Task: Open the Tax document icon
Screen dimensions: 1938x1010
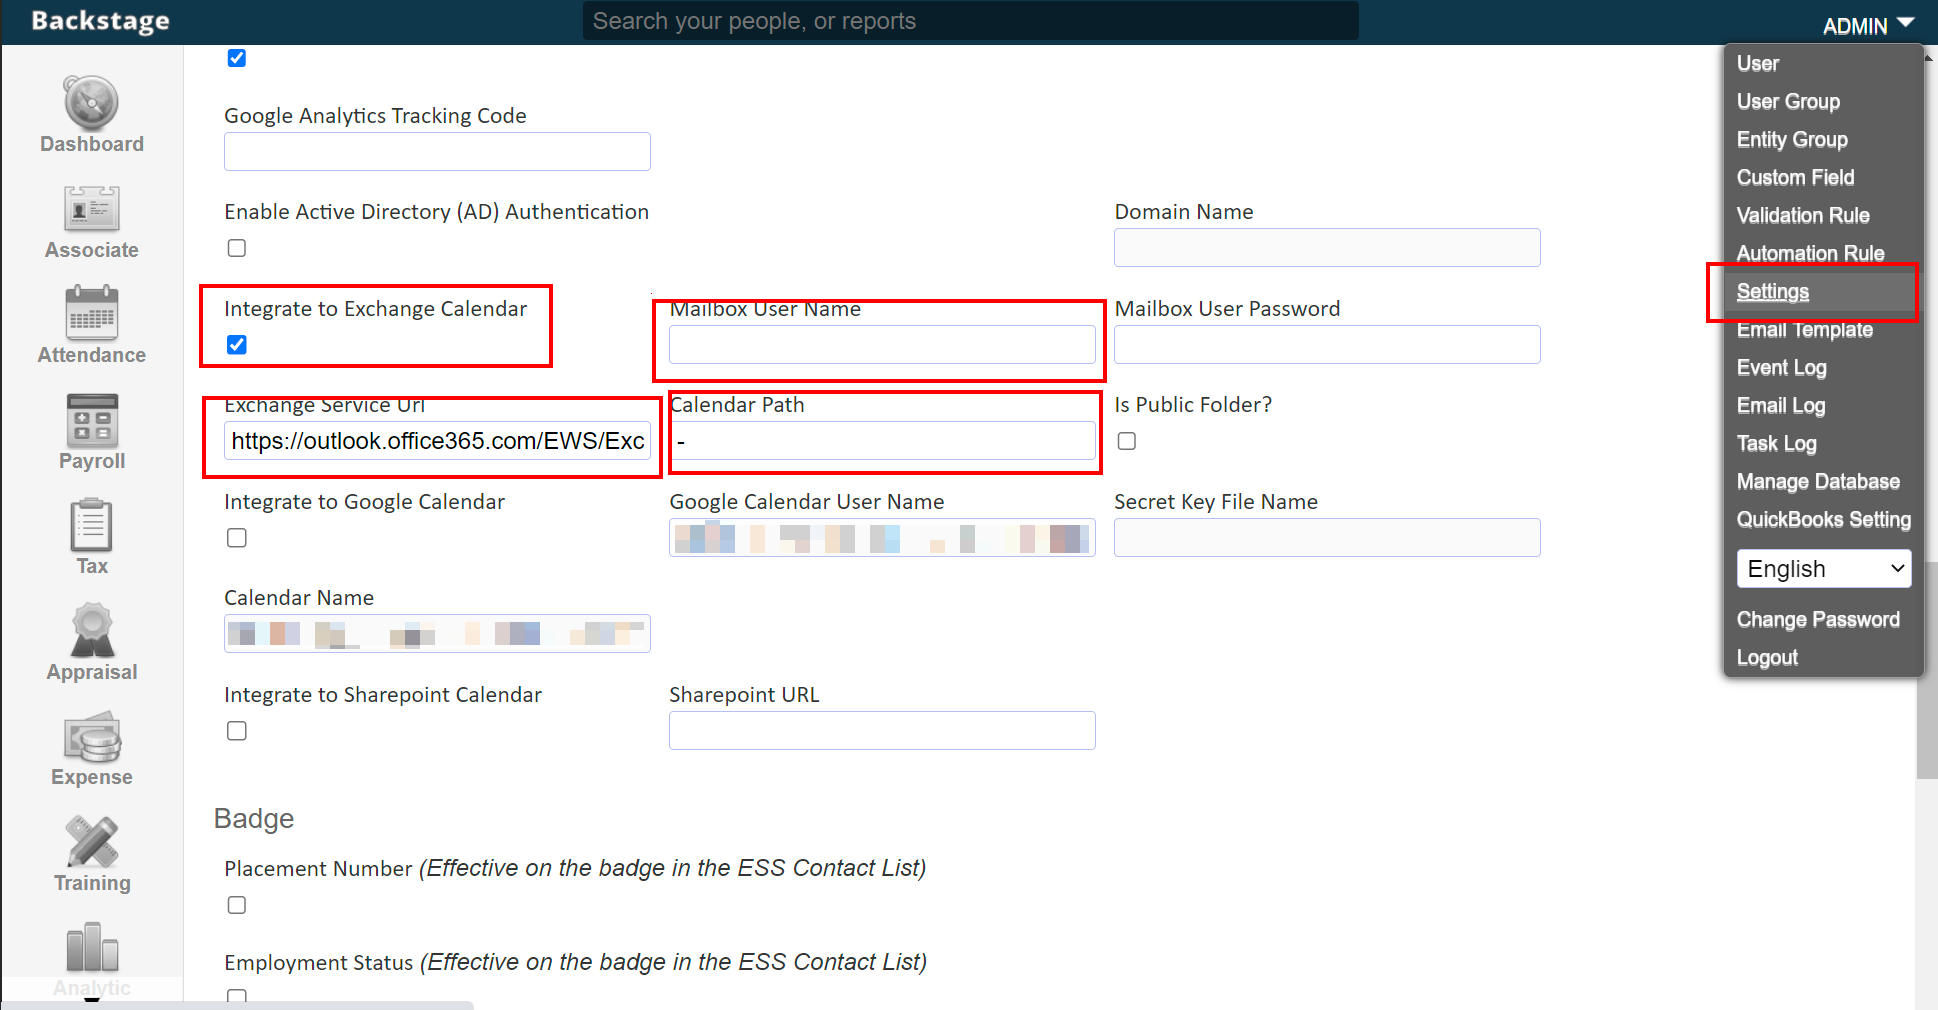Action: [x=91, y=526]
